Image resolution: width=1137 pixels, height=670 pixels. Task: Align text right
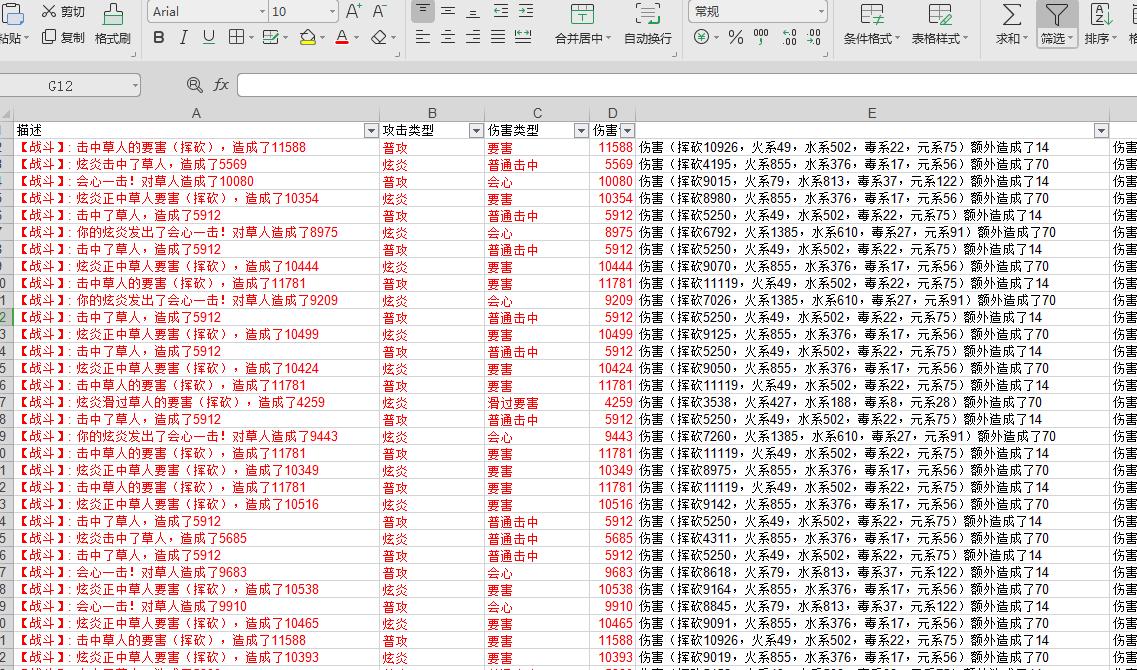pos(473,37)
